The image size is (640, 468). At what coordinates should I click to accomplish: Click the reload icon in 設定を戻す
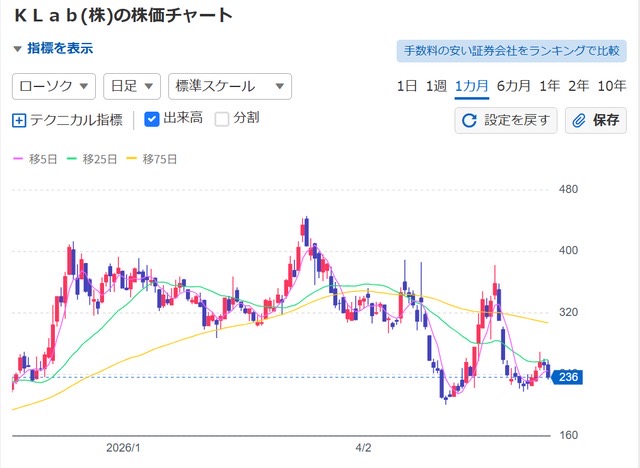point(469,120)
